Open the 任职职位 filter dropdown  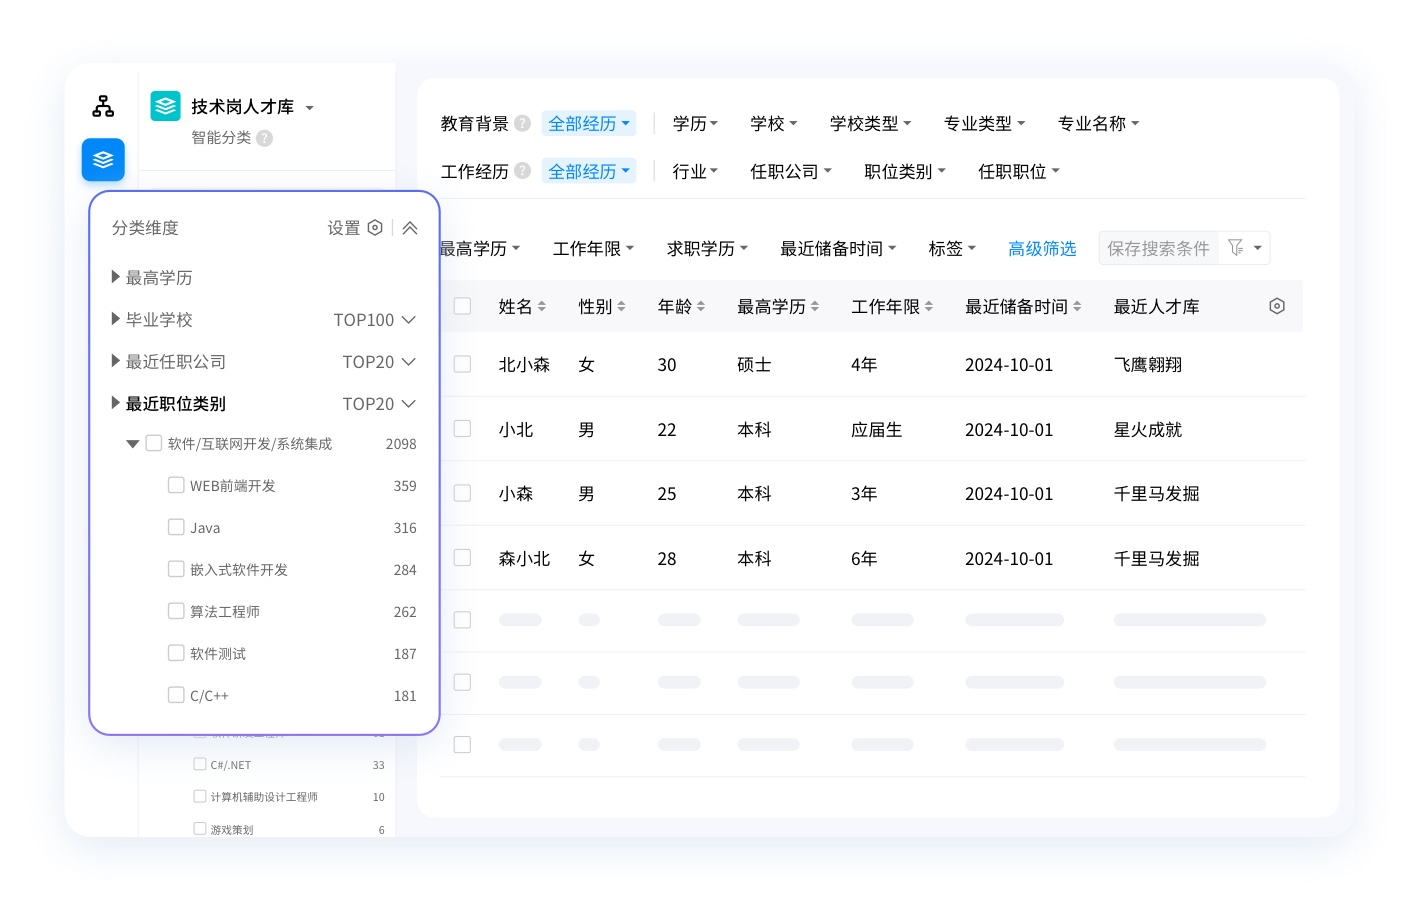point(1019,171)
